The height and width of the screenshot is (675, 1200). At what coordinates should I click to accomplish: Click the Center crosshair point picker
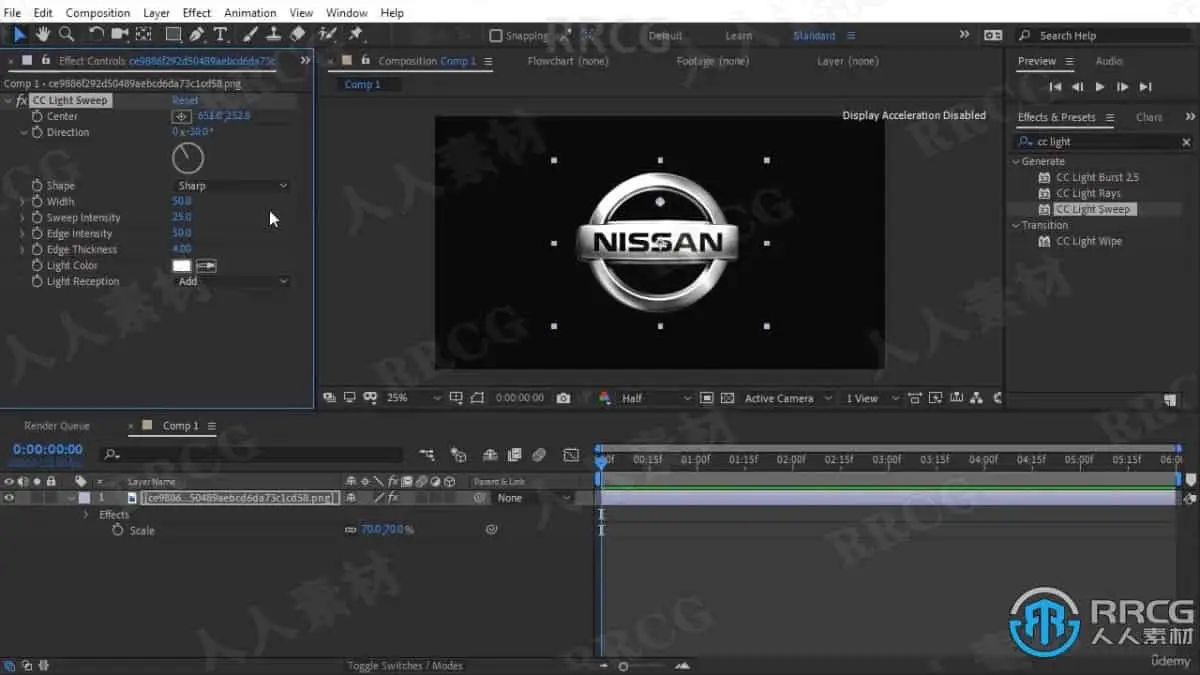pyautogui.click(x=182, y=116)
